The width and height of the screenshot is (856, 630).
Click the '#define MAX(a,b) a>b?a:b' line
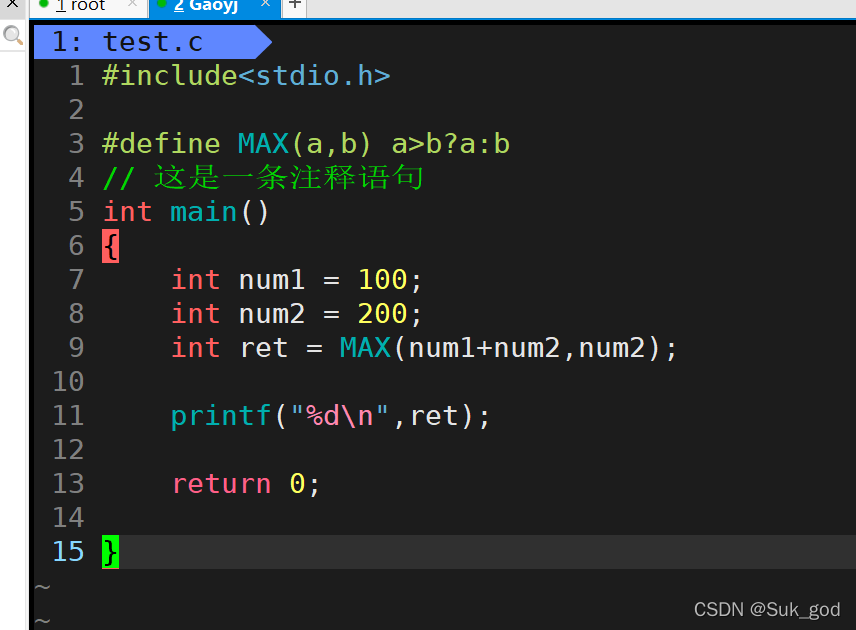306,144
